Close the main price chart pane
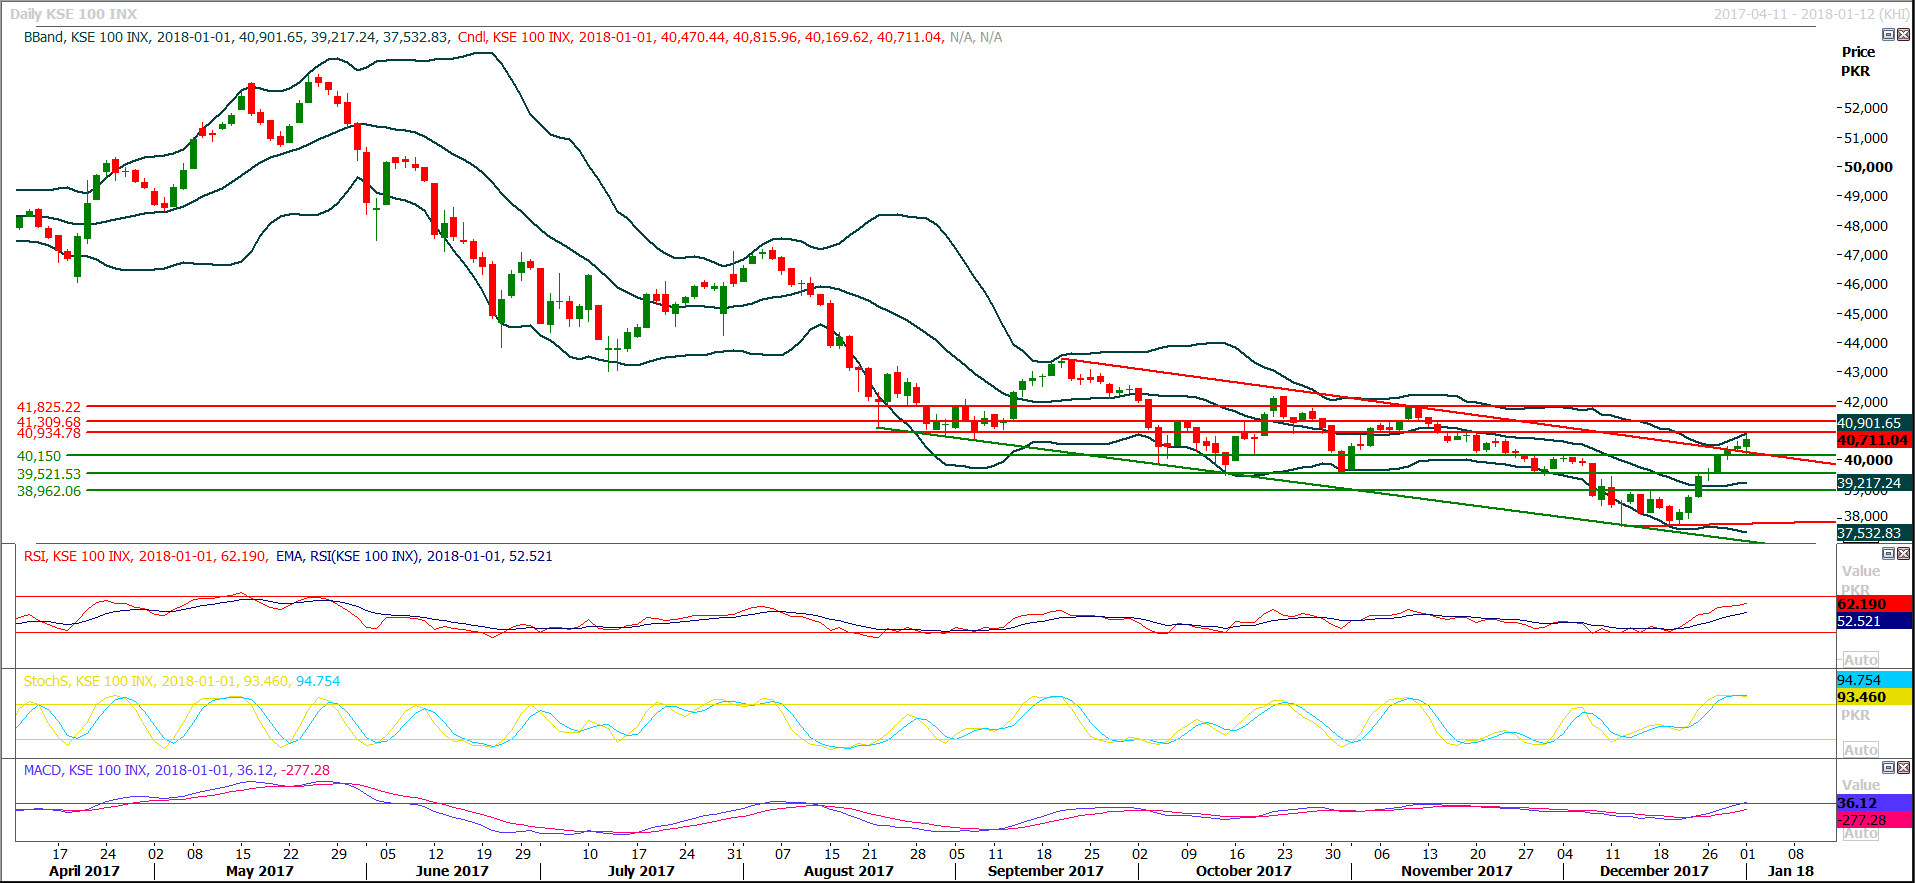This screenshot has width=1915, height=883. [x=1903, y=35]
